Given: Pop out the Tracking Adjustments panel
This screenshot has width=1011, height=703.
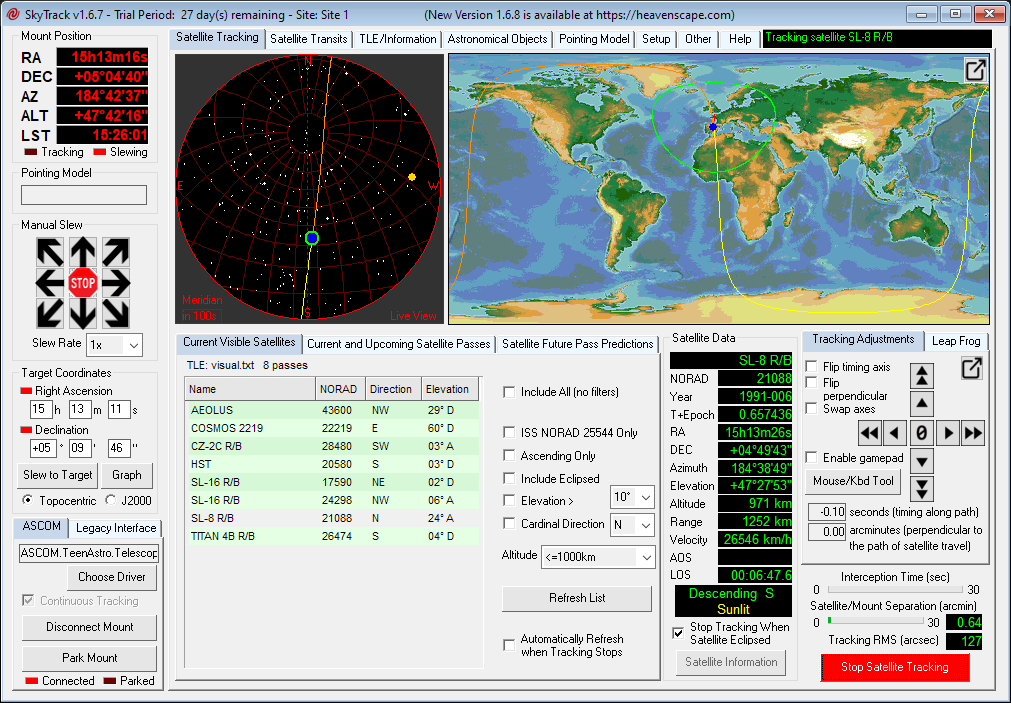Looking at the screenshot, I should pyautogui.click(x=970, y=368).
